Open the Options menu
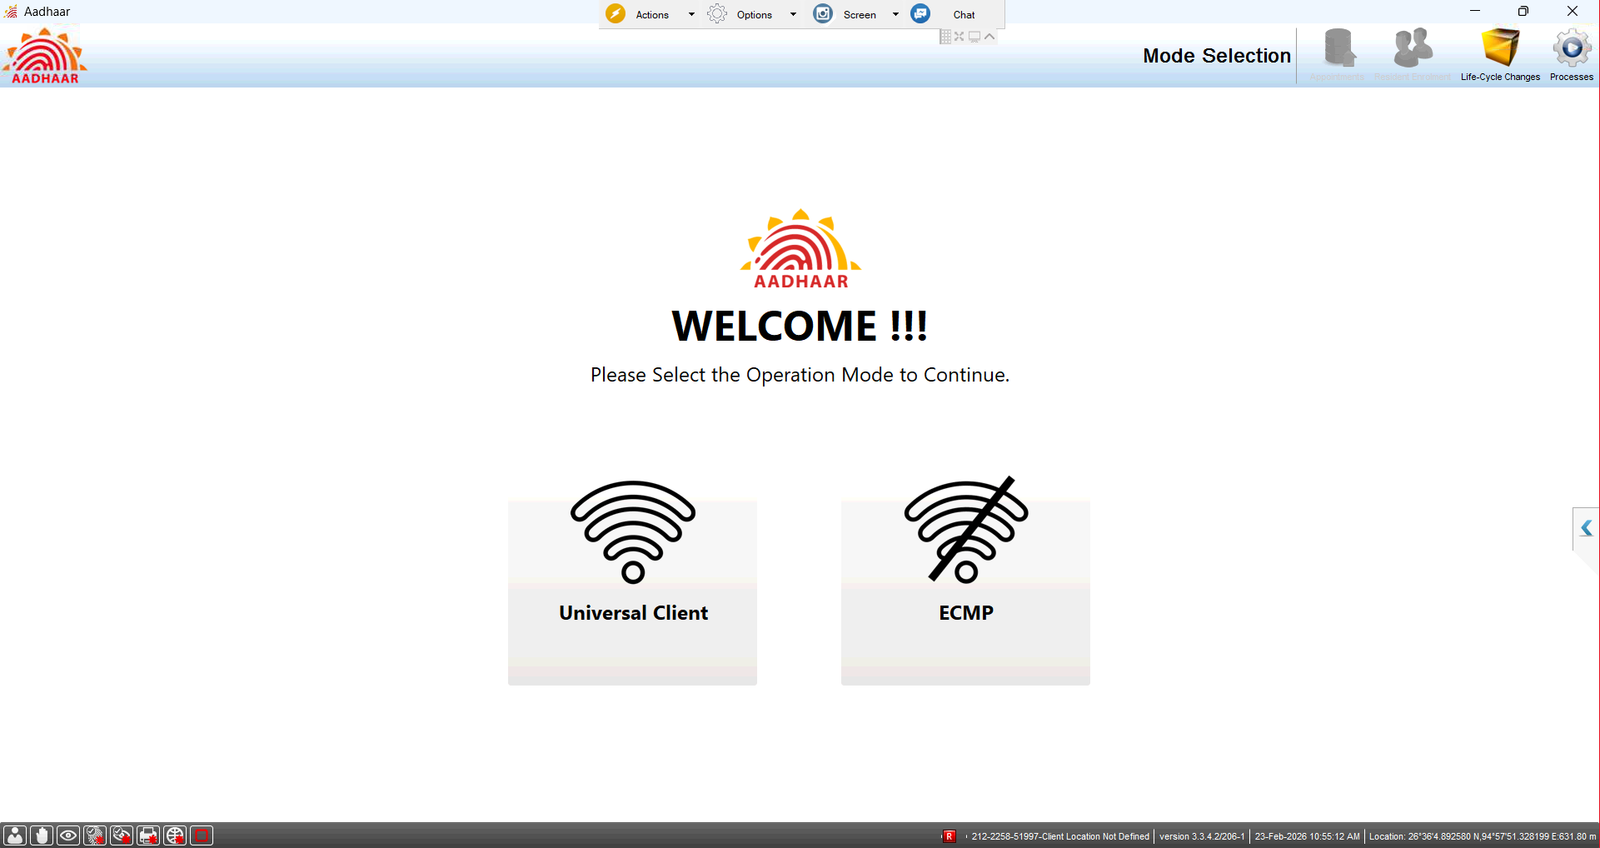1600x848 pixels. coord(754,15)
